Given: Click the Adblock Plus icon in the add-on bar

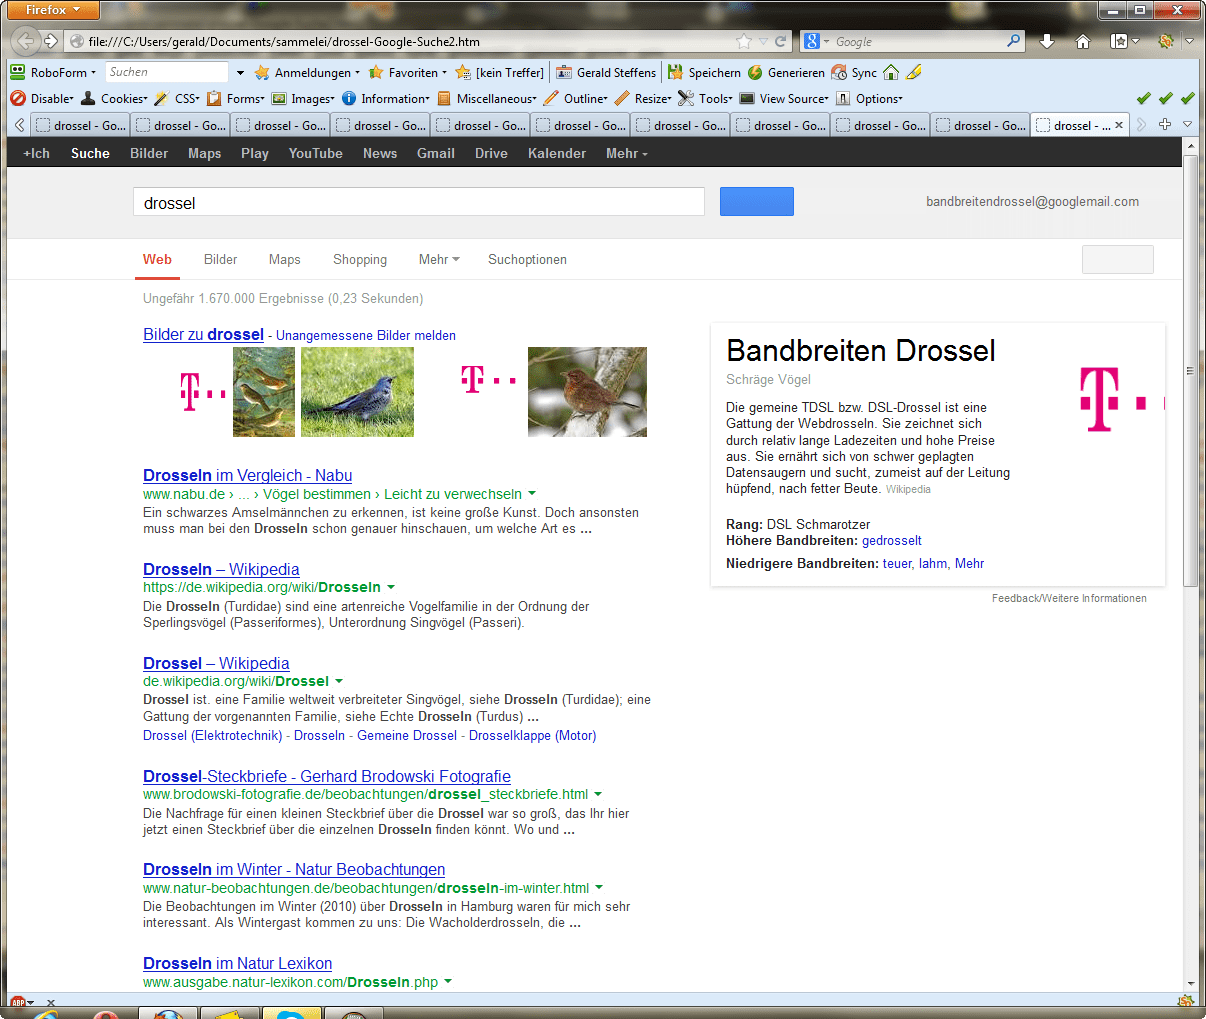Looking at the screenshot, I should tap(17, 1002).
